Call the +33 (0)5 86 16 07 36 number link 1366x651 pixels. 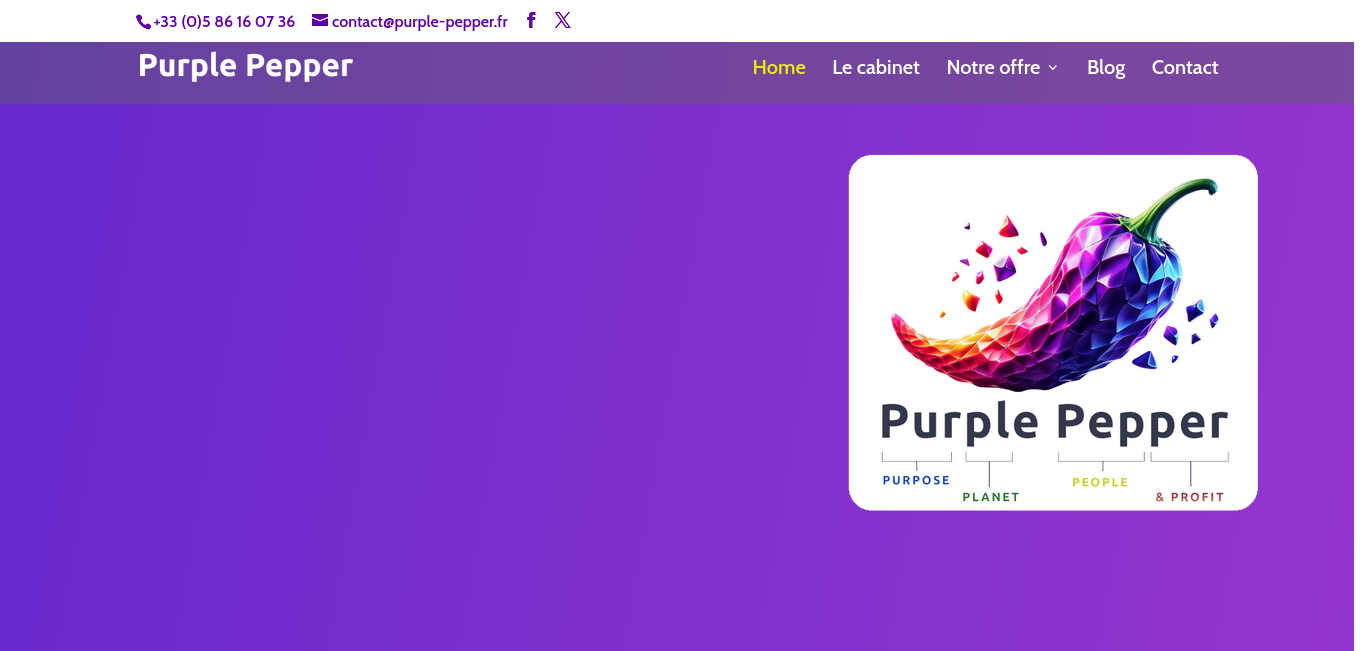coord(224,21)
